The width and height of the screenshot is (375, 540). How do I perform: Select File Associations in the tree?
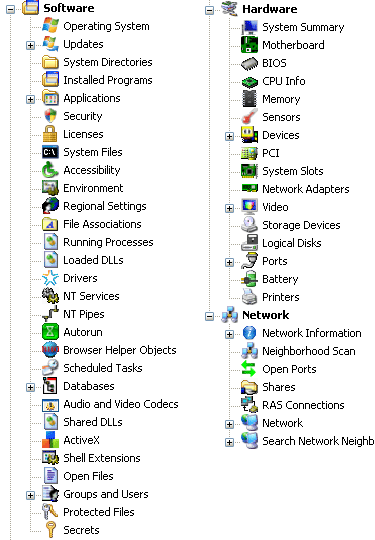pos(102,224)
